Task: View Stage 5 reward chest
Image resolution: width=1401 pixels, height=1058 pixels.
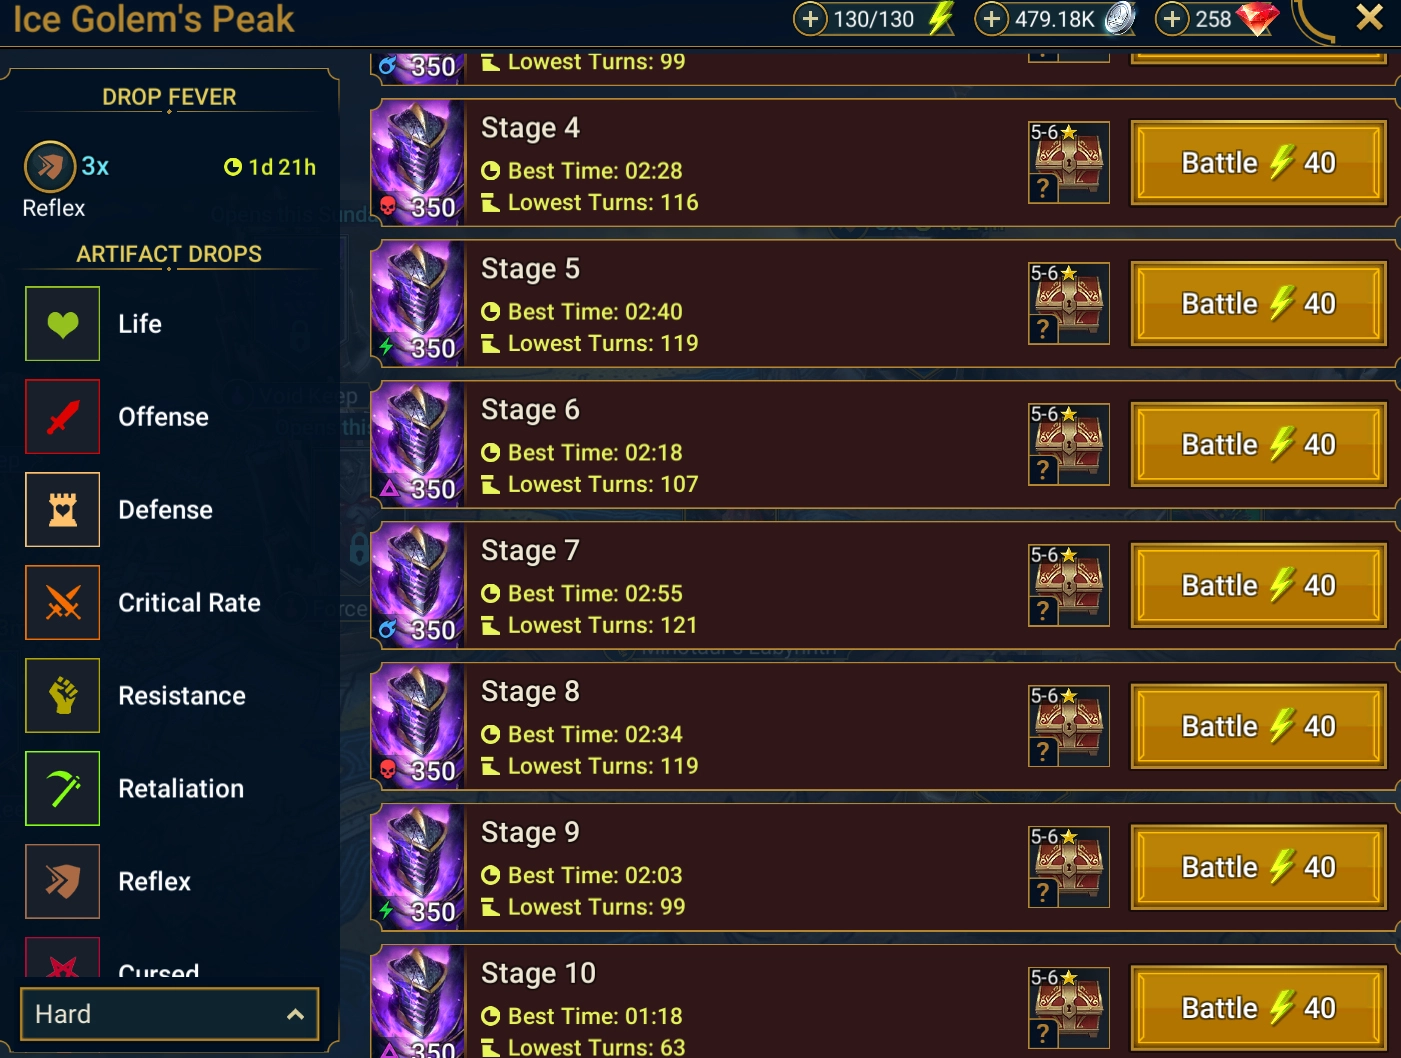Action: click(1069, 304)
